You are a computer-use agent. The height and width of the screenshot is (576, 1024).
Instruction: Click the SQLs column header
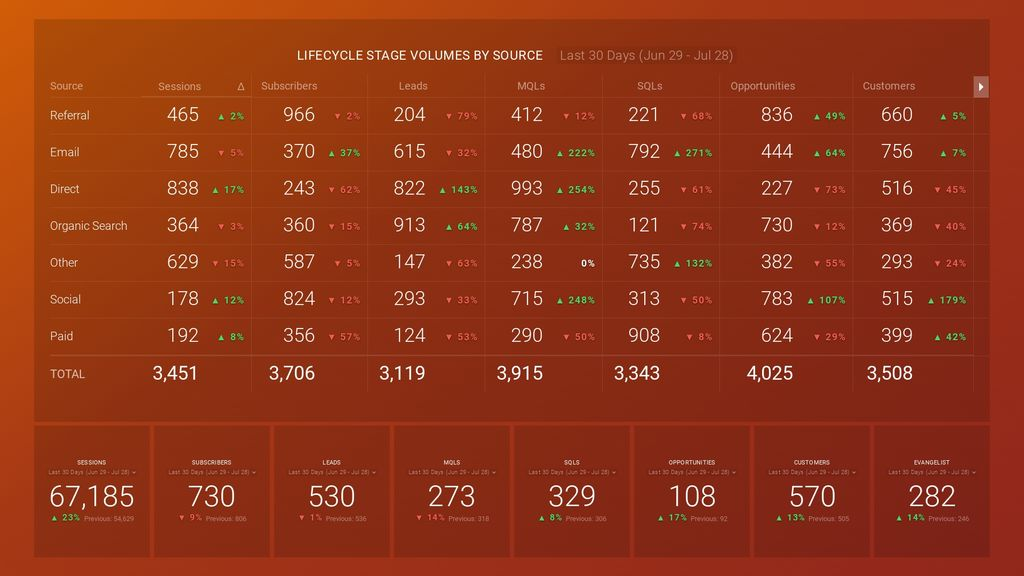649,86
